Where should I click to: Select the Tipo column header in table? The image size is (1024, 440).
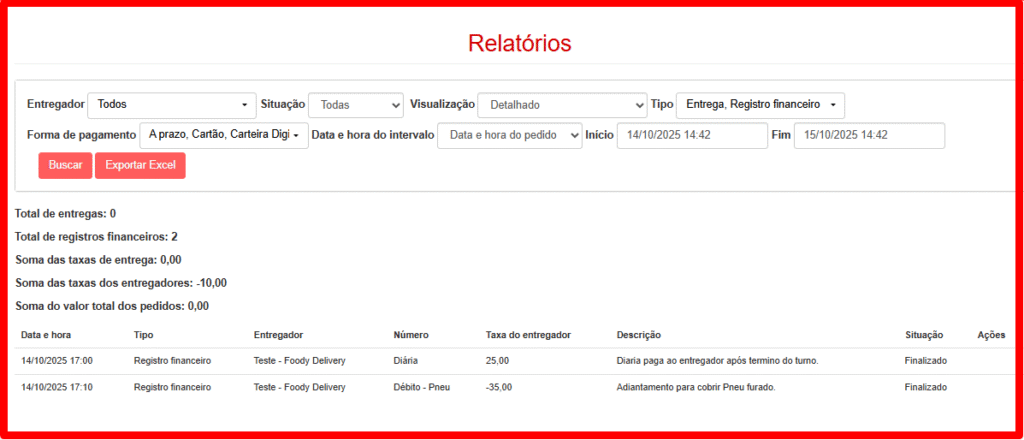(143, 335)
